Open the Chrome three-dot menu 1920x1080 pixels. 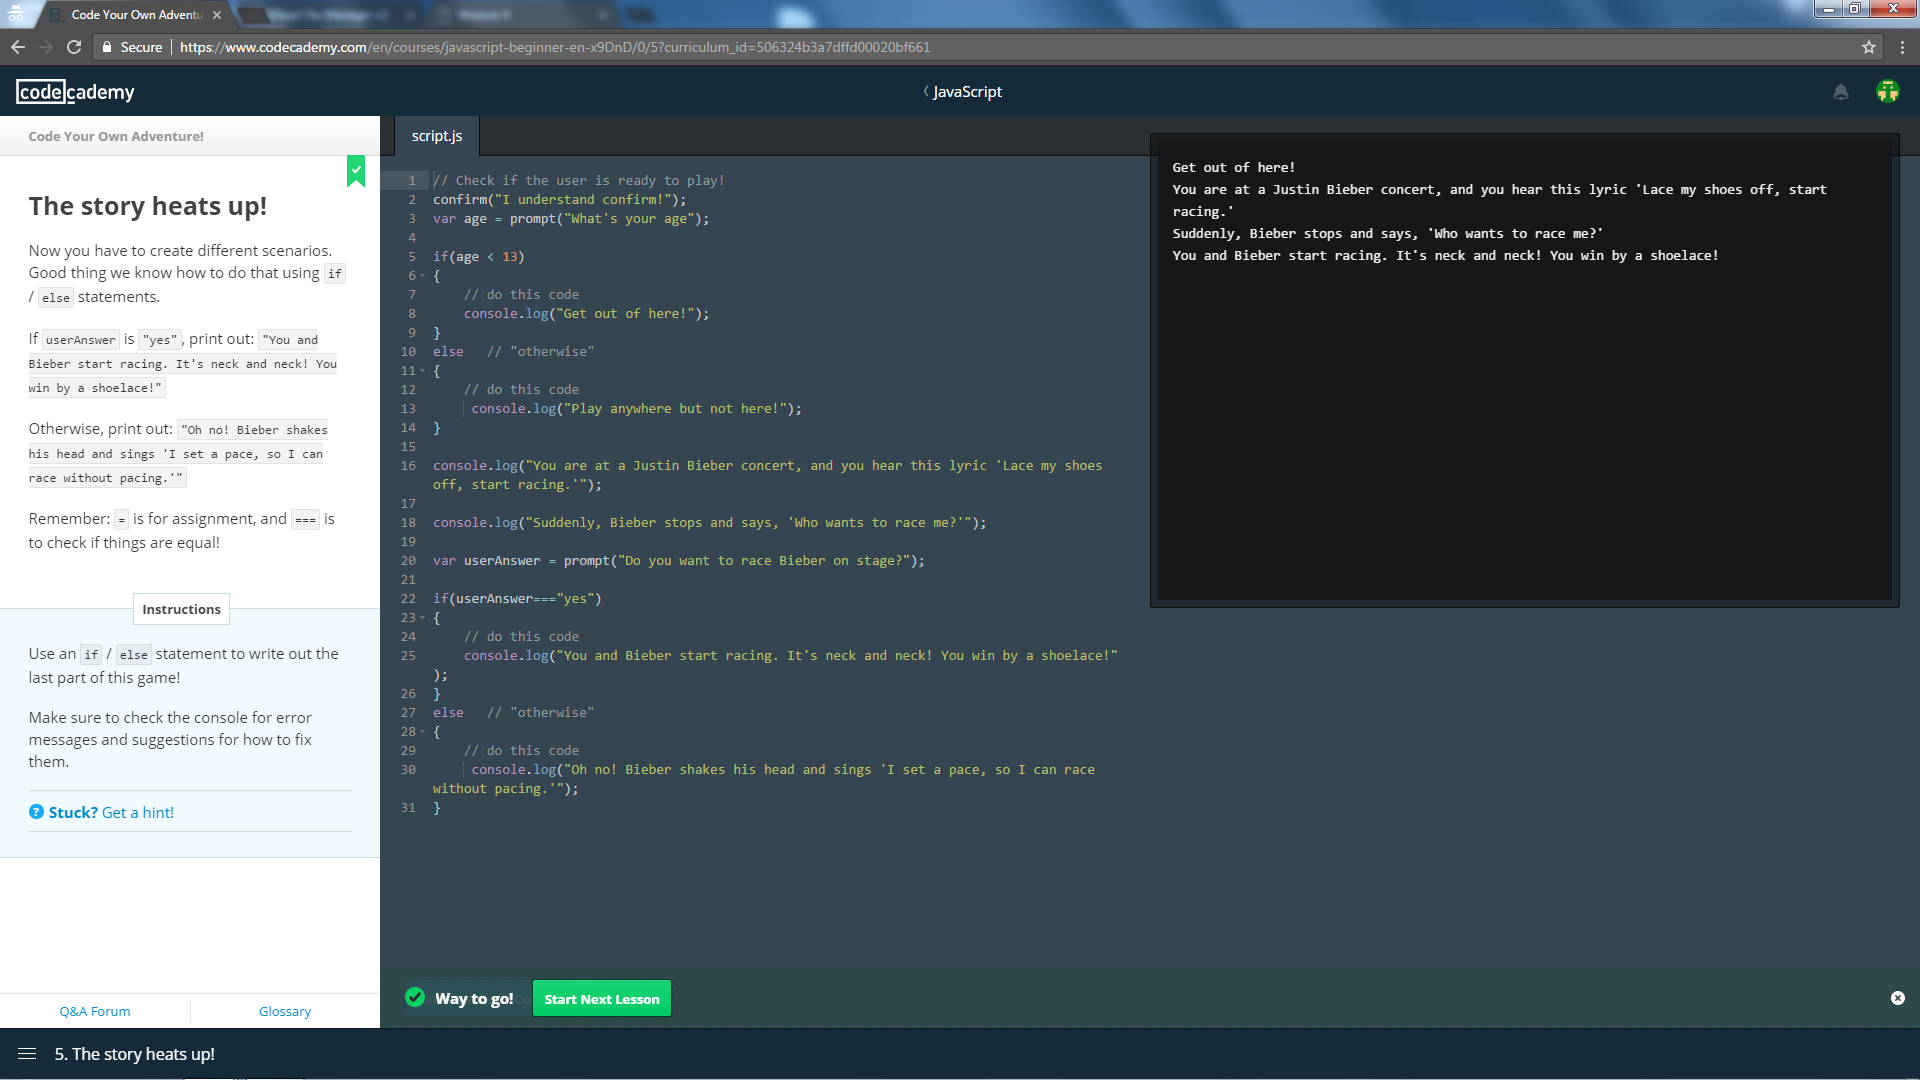coord(1902,47)
